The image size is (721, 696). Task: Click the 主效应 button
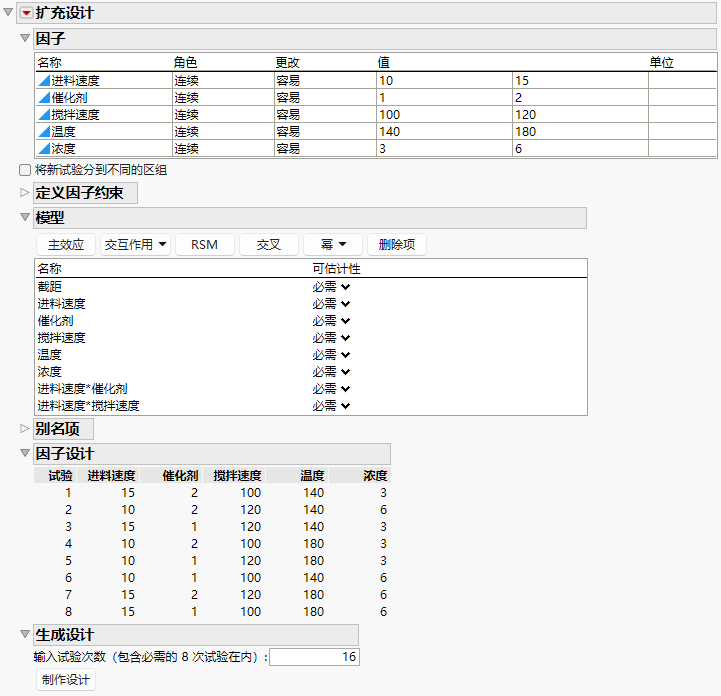66,245
